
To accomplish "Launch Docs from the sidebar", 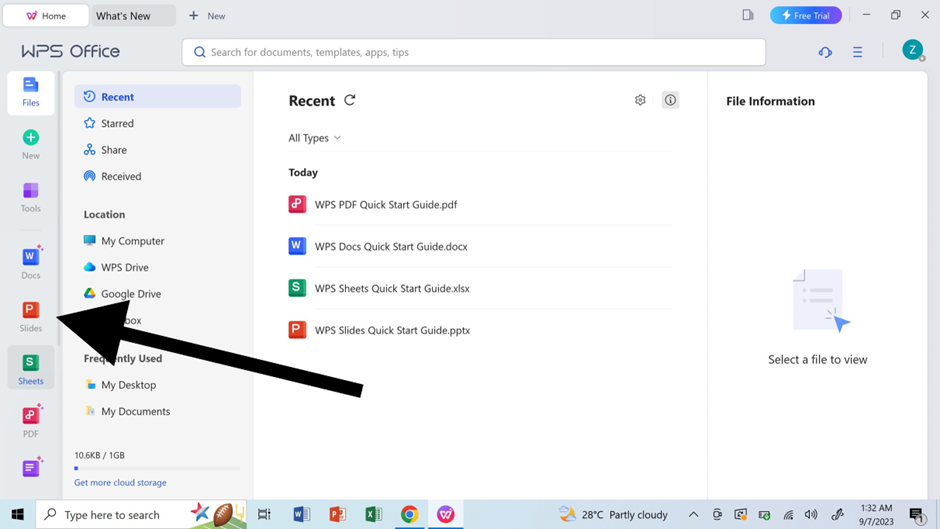I will tap(31, 263).
